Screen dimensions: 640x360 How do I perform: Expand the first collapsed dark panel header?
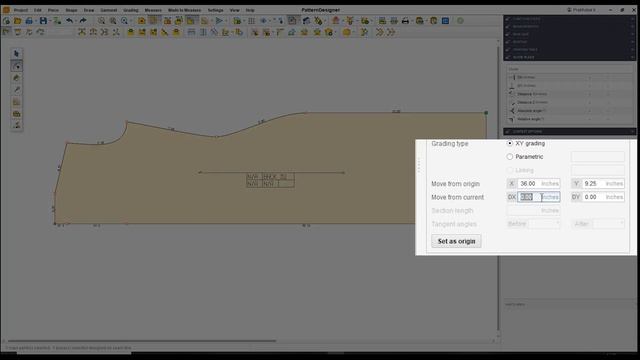(569, 19)
